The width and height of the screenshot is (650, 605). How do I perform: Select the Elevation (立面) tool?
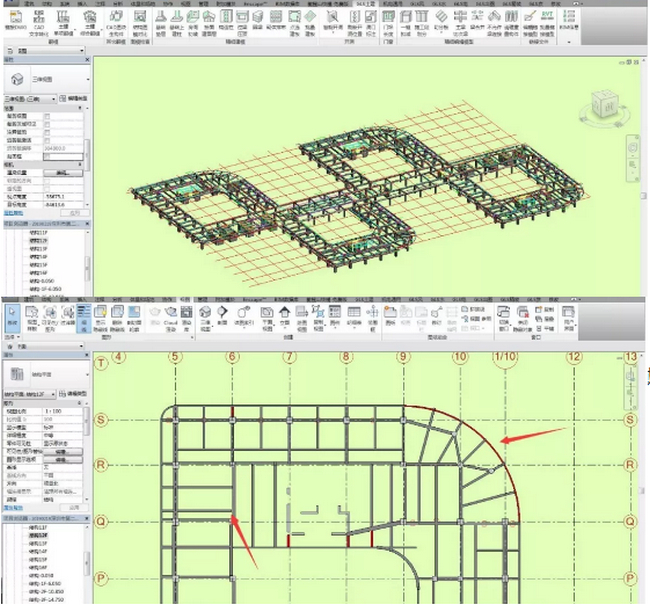(x=284, y=316)
